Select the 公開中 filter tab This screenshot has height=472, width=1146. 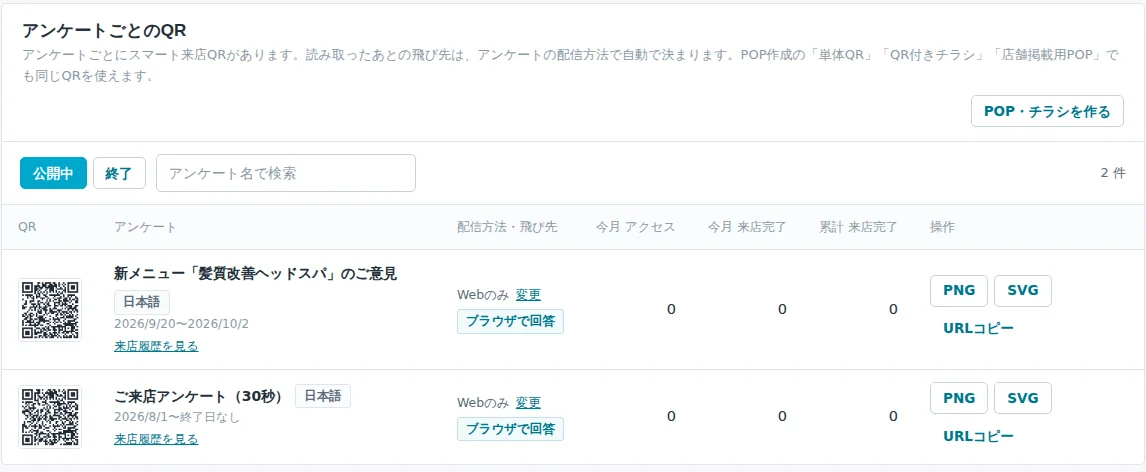[53, 173]
